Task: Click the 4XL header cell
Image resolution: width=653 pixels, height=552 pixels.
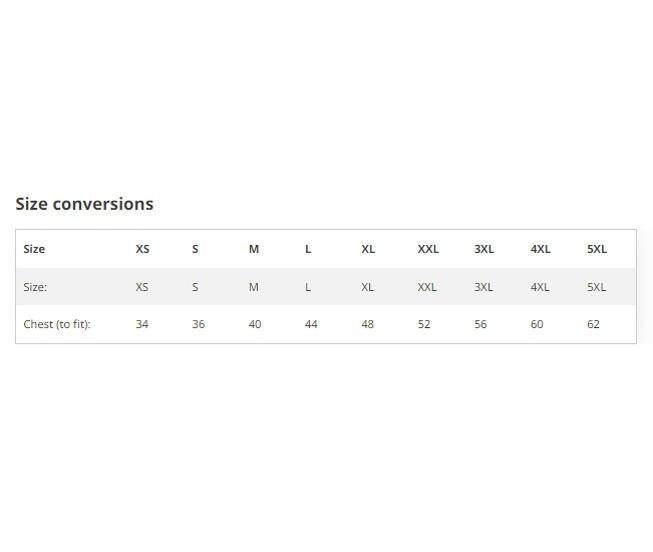Action: (x=541, y=249)
